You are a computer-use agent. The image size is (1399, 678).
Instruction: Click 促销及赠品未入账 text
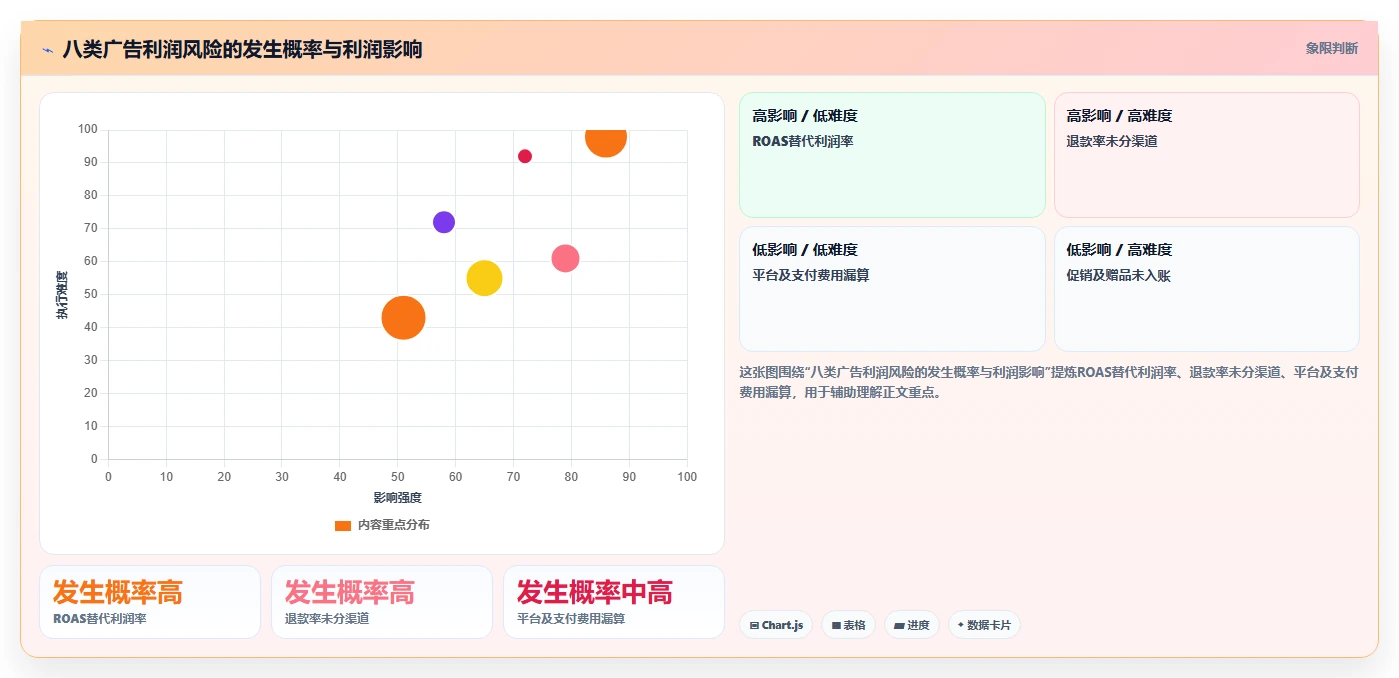tap(1118, 276)
